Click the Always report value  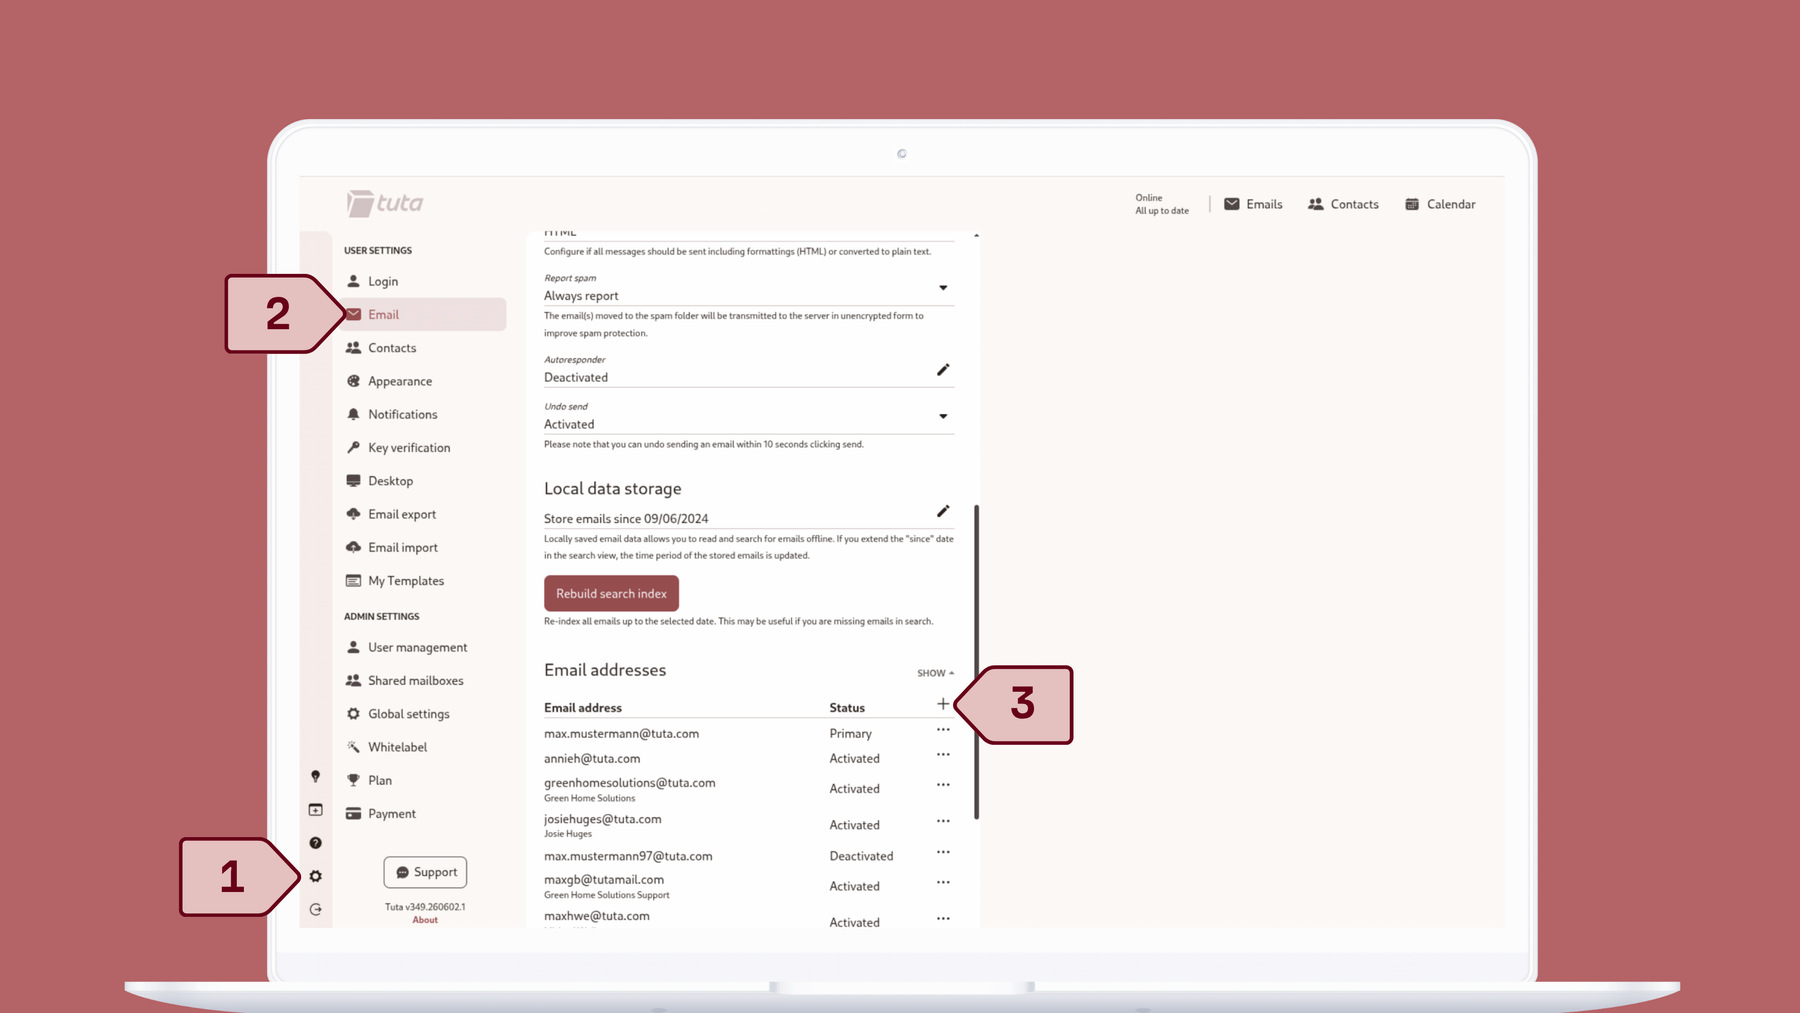point(581,296)
